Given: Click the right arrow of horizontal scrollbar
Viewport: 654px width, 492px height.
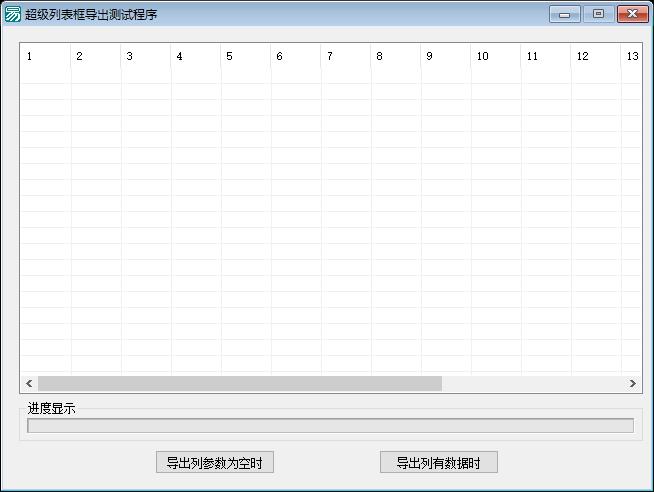Looking at the screenshot, I should (x=633, y=383).
